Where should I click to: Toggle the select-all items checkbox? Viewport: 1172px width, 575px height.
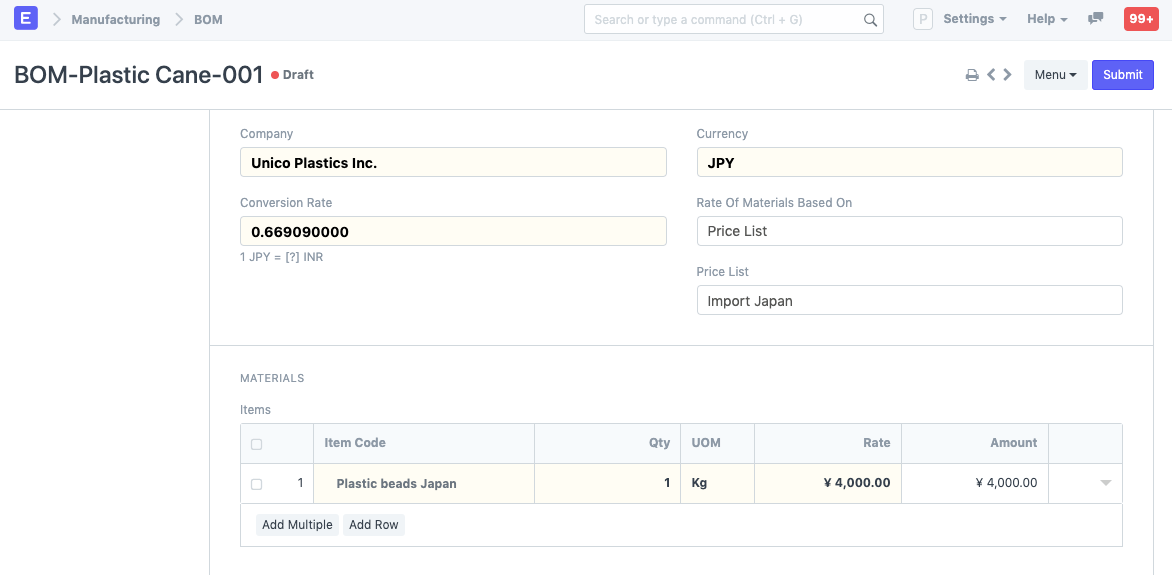[x=257, y=444]
